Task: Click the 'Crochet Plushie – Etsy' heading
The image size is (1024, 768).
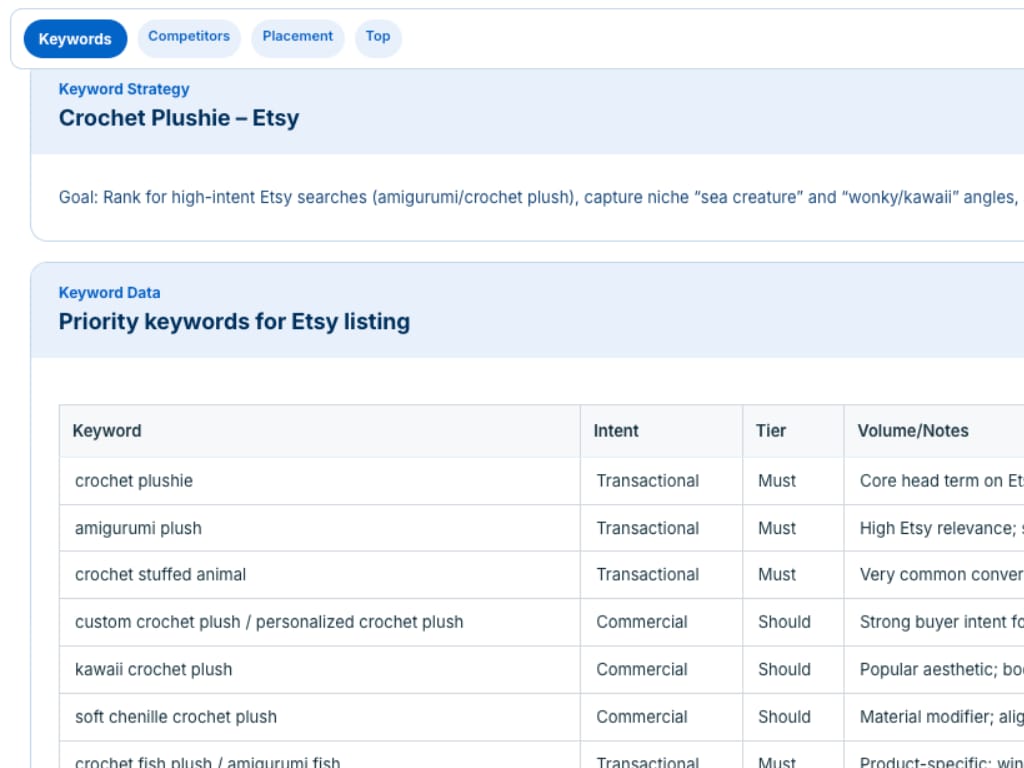Action: pos(179,118)
